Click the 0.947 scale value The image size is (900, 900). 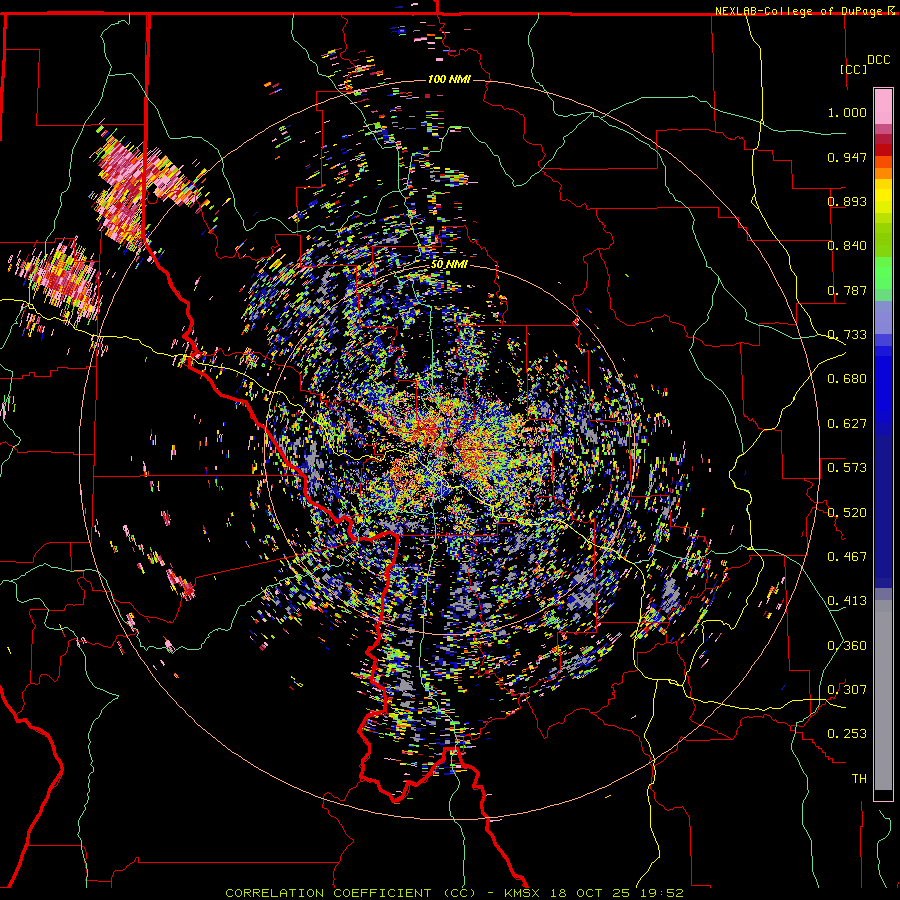pos(847,157)
